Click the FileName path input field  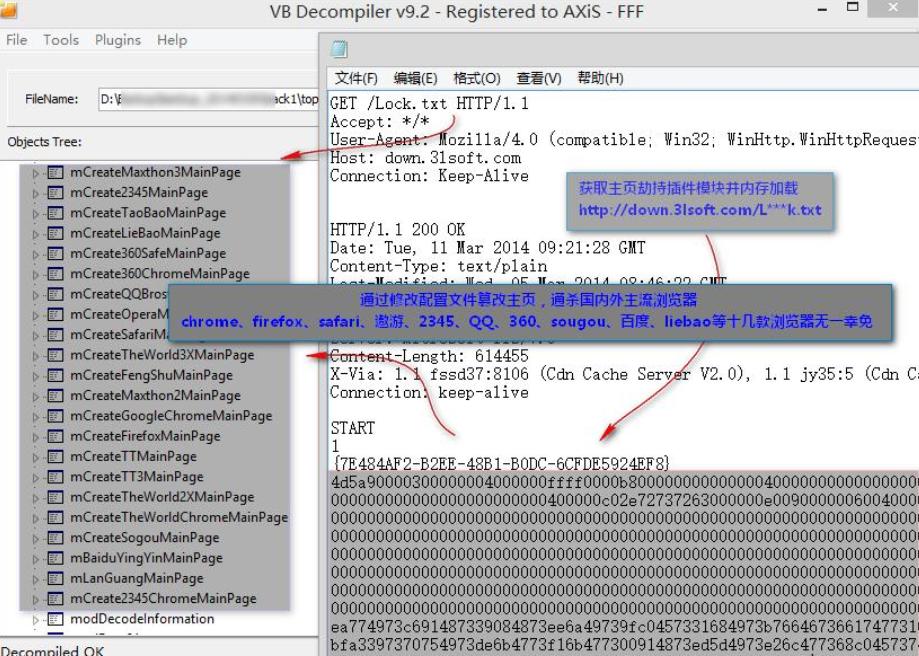209,99
